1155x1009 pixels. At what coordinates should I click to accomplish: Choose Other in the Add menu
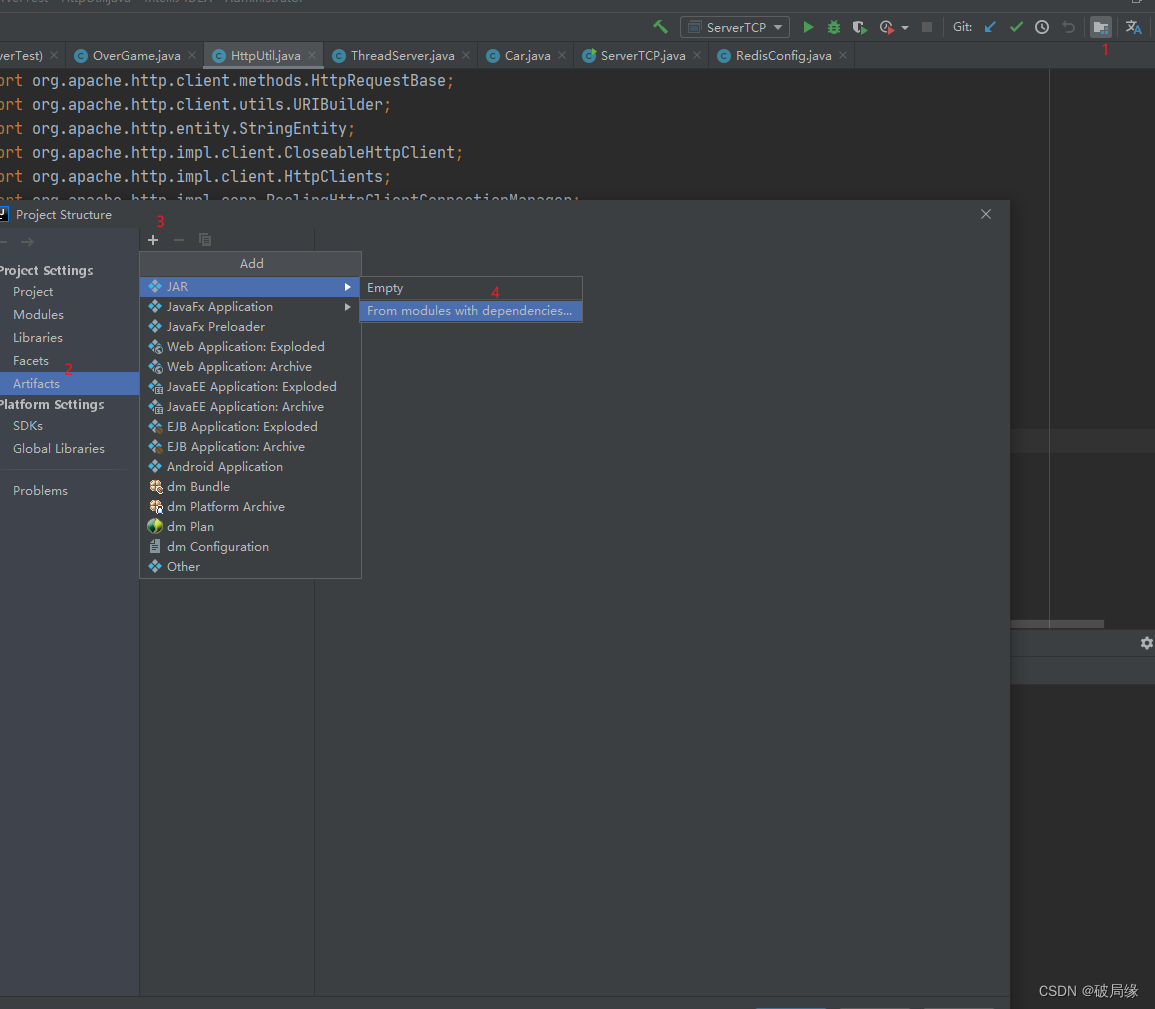pyautogui.click(x=250, y=566)
